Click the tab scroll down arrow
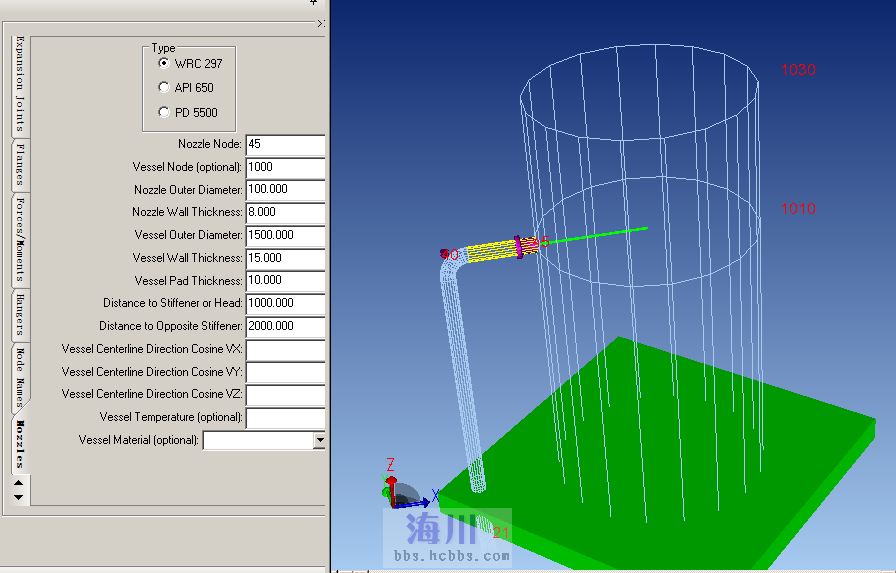The height and width of the screenshot is (573, 896). coord(19,497)
